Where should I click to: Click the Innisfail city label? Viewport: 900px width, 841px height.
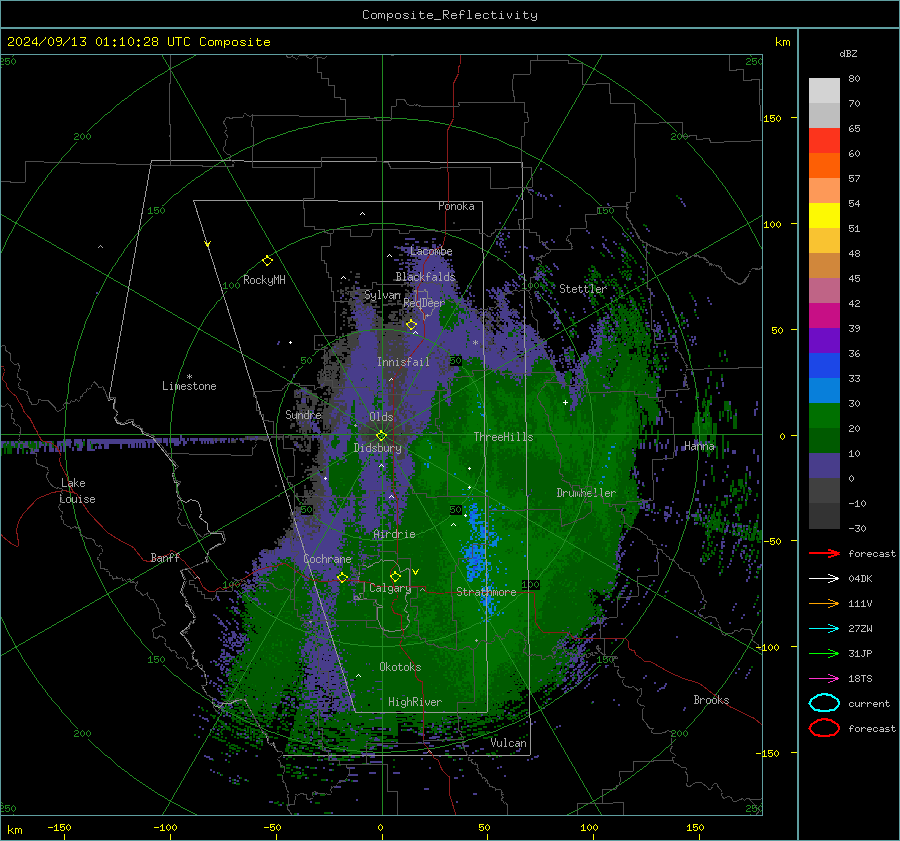pos(403,362)
